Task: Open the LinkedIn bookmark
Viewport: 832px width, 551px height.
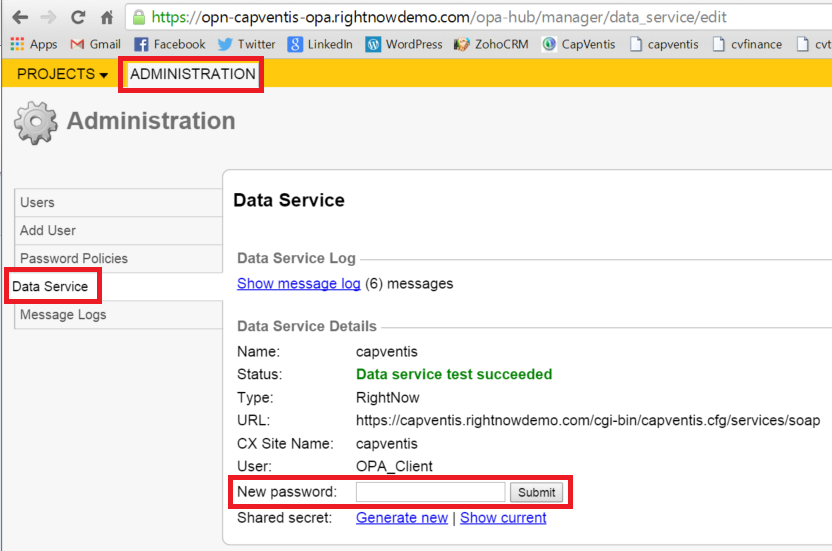Action: pos(320,44)
